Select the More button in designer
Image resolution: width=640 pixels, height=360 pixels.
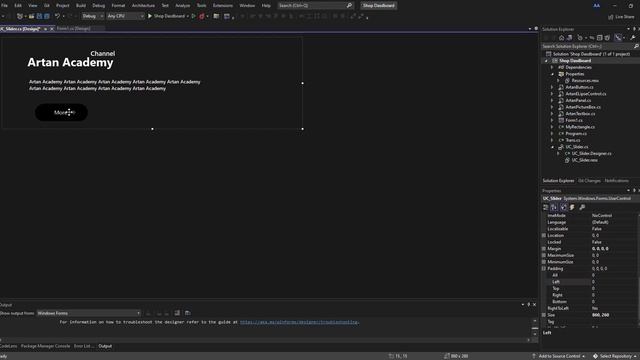(61, 112)
